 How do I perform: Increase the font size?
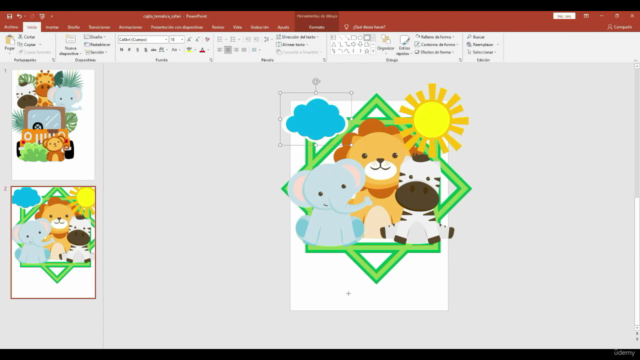(189, 40)
